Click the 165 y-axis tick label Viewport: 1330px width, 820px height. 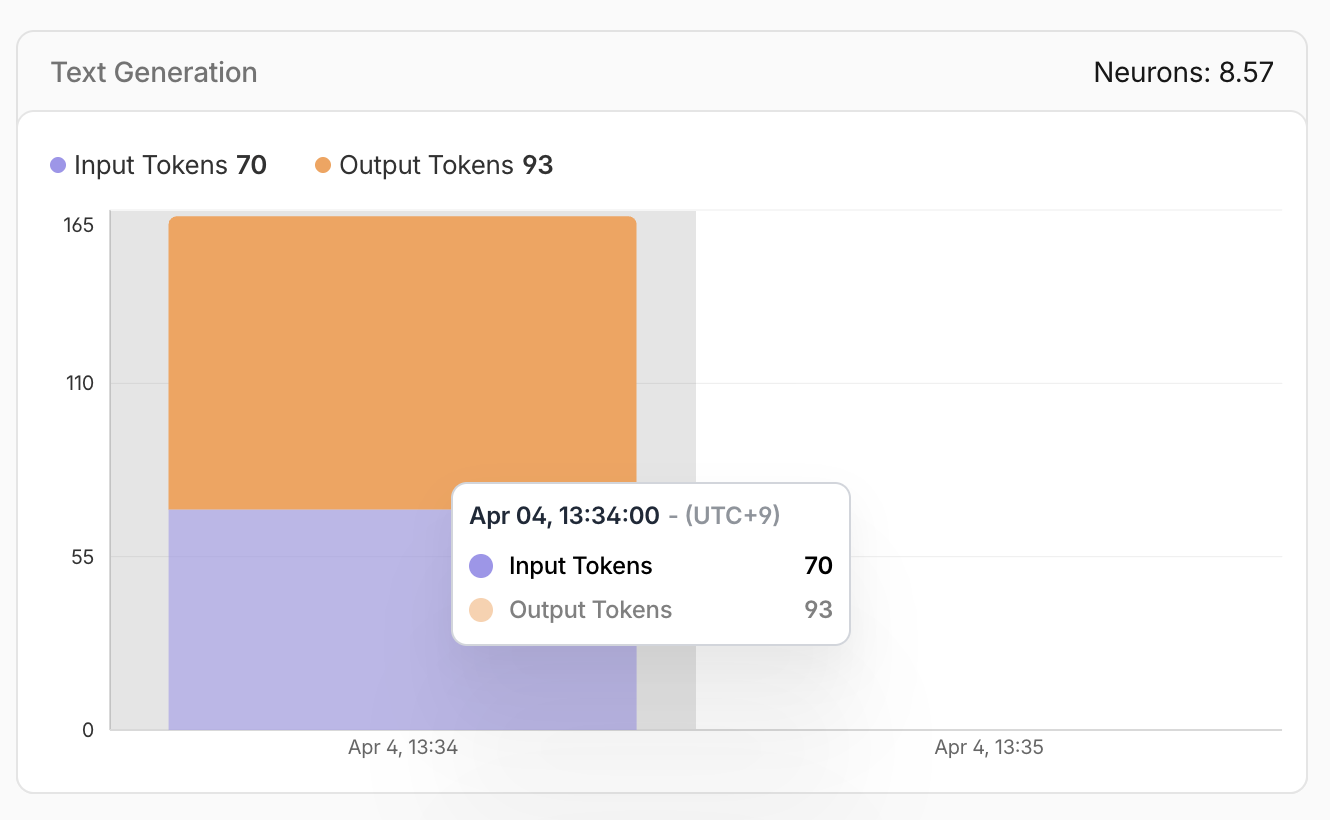pyautogui.click(x=79, y=225)
